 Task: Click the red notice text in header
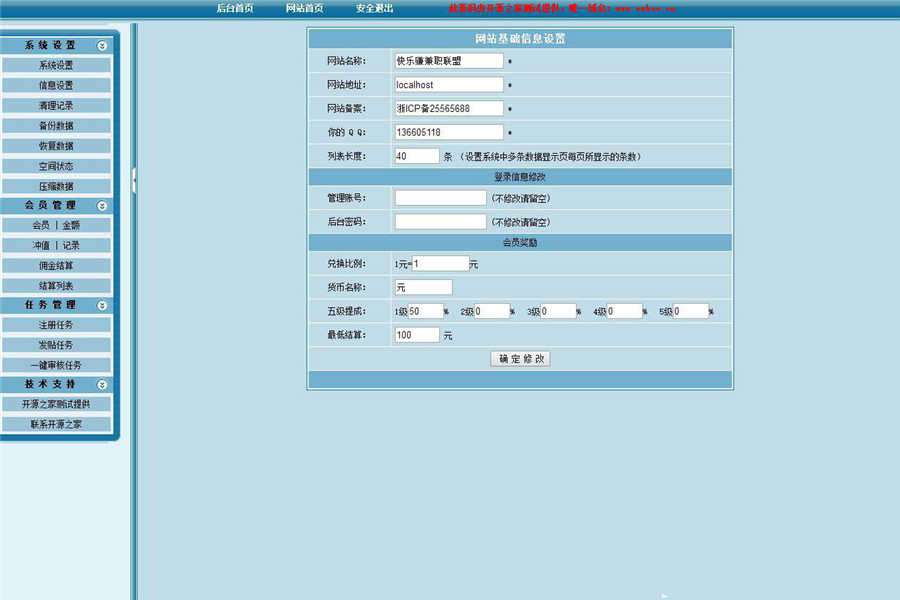(x=562, y=9)
